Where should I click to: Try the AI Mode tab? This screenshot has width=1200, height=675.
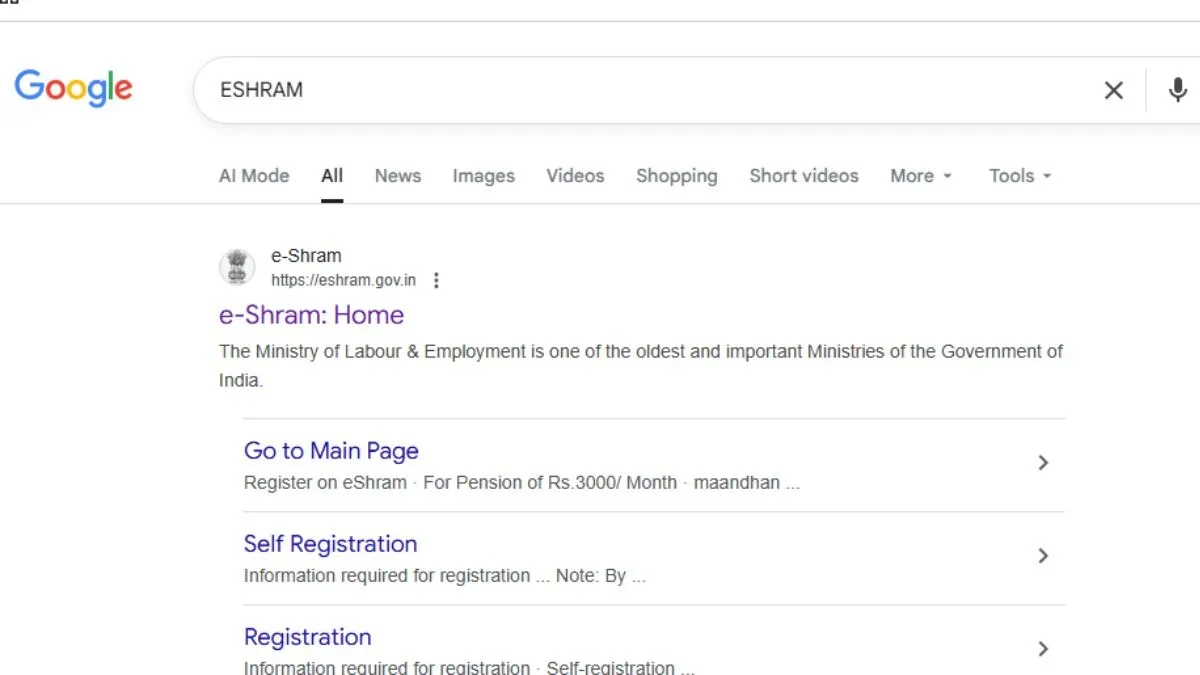click(253, 176)
